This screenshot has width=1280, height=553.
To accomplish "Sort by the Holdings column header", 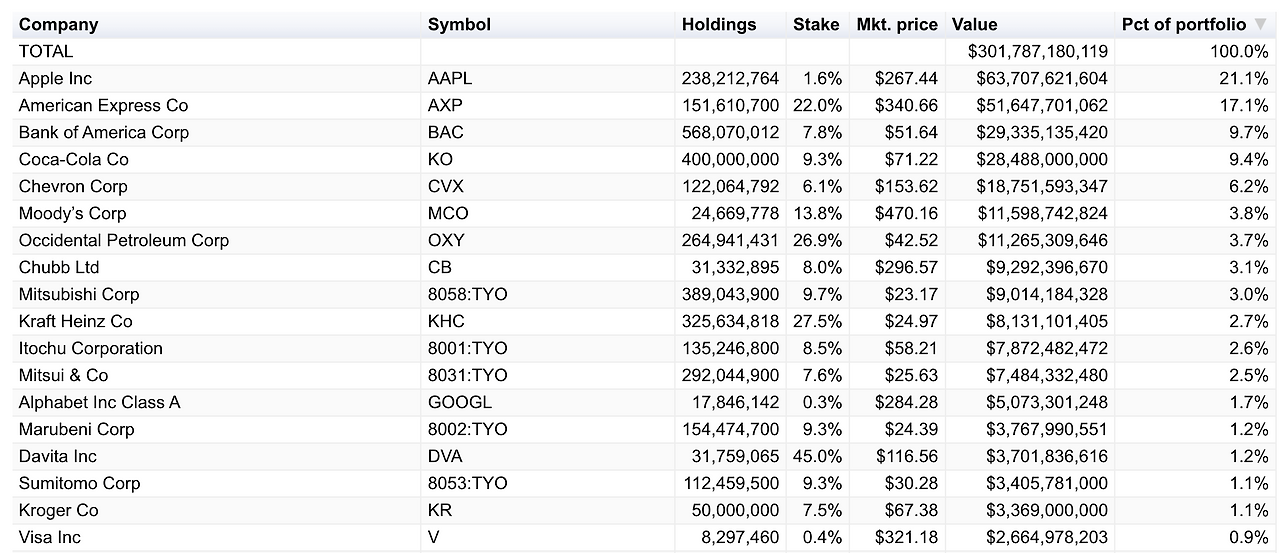I will click(719, 25).
